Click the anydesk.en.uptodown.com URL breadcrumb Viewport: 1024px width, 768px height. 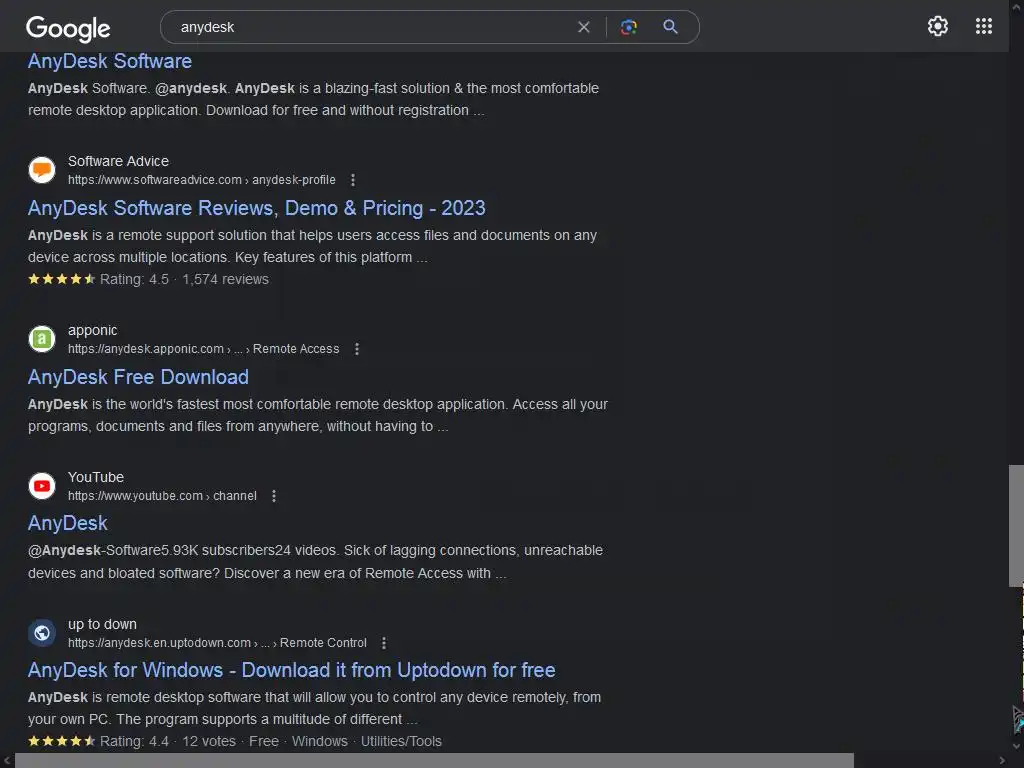(x=217, y=643)
